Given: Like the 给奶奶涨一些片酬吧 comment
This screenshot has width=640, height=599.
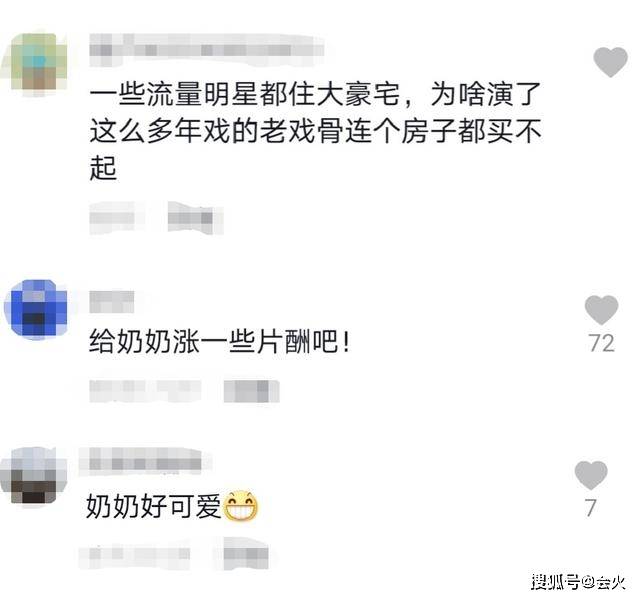Looking at the screenshot, I should point(601,310).
